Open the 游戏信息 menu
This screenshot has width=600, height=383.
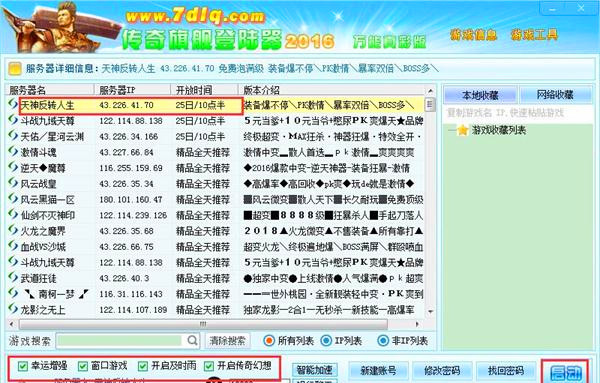[x=473, y=35]
